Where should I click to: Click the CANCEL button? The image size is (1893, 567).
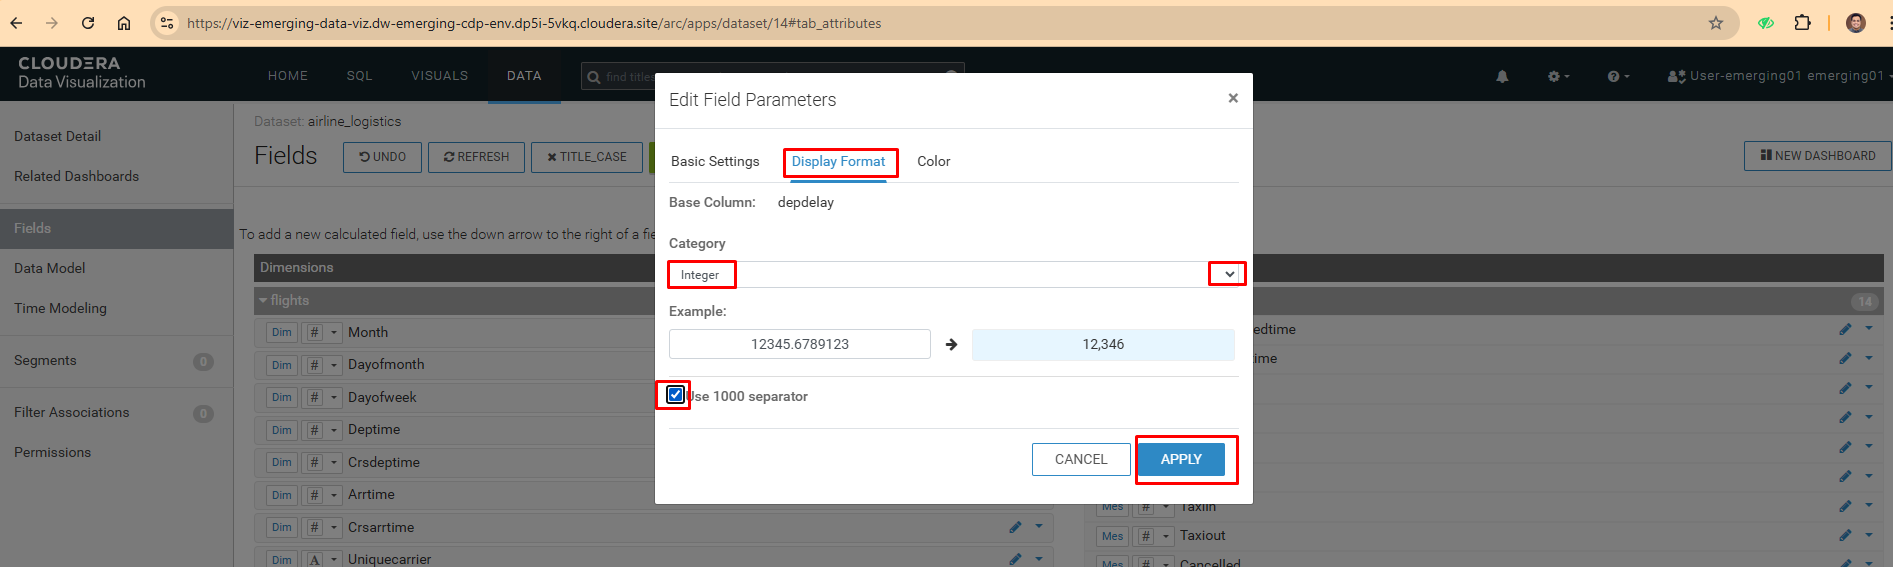click(1081, 459)
